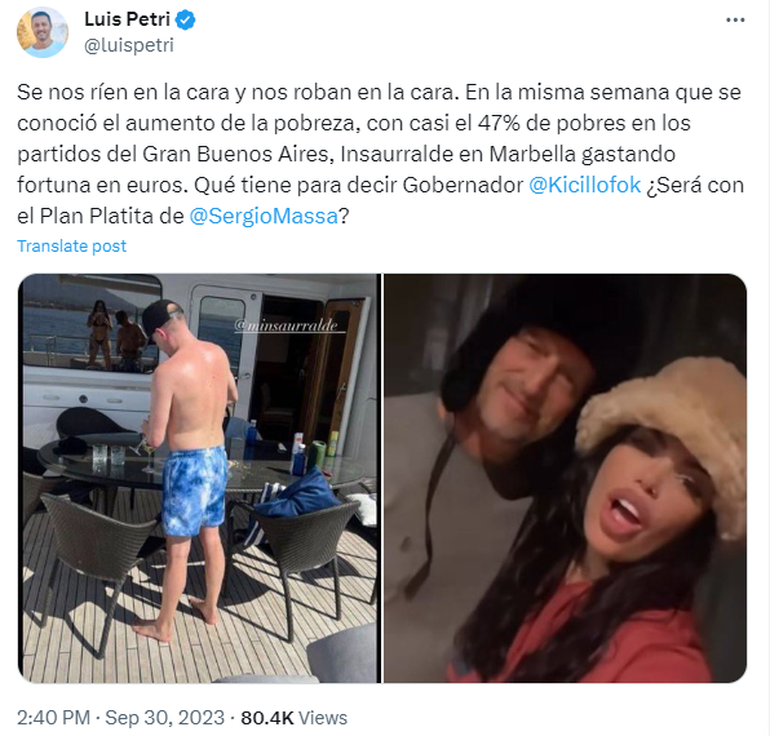770x736 pixels.
Task: Open the three-dot more options menu
Action: 735,20
